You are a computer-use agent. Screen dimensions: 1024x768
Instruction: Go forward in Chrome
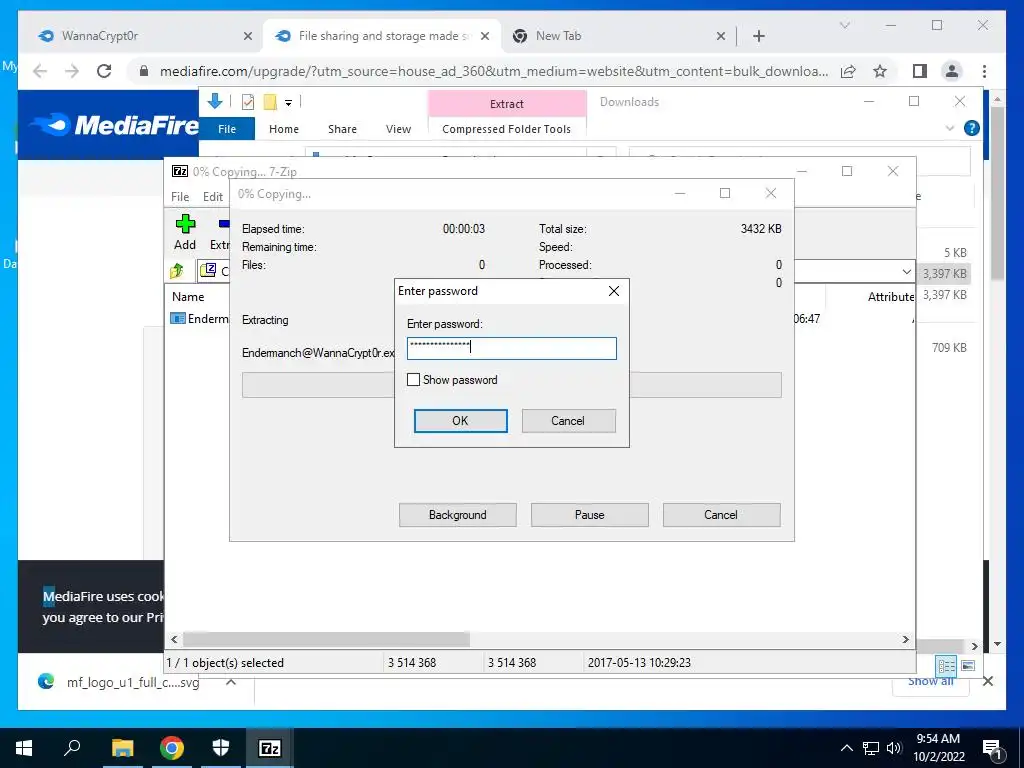pos(72,71)
